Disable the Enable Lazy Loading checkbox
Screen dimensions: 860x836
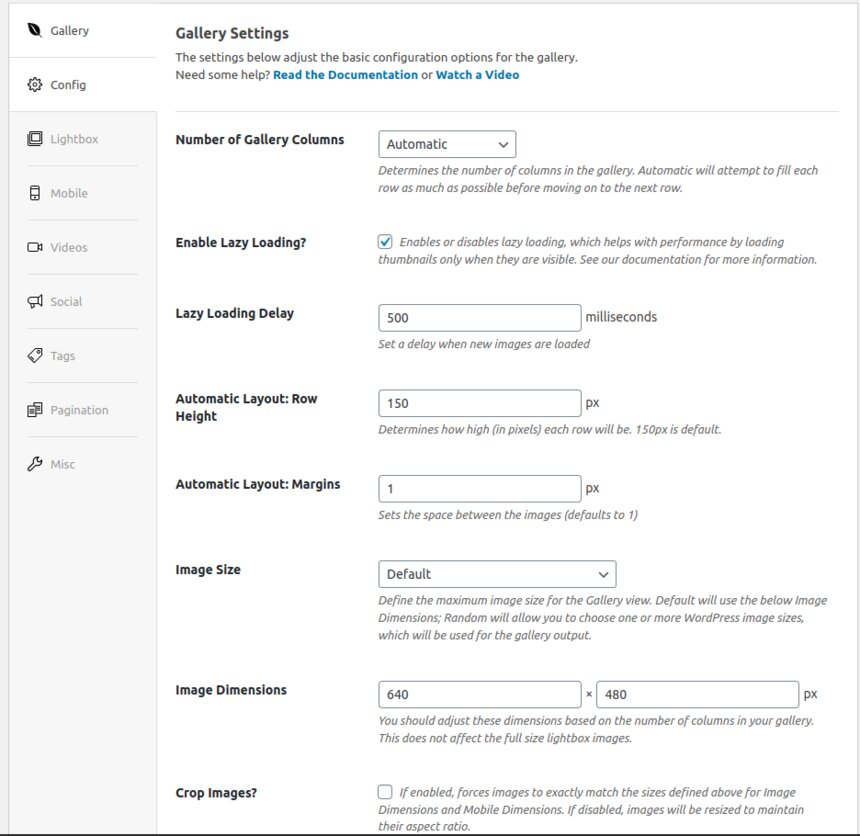pyautogui.click(x=385, y=241)
